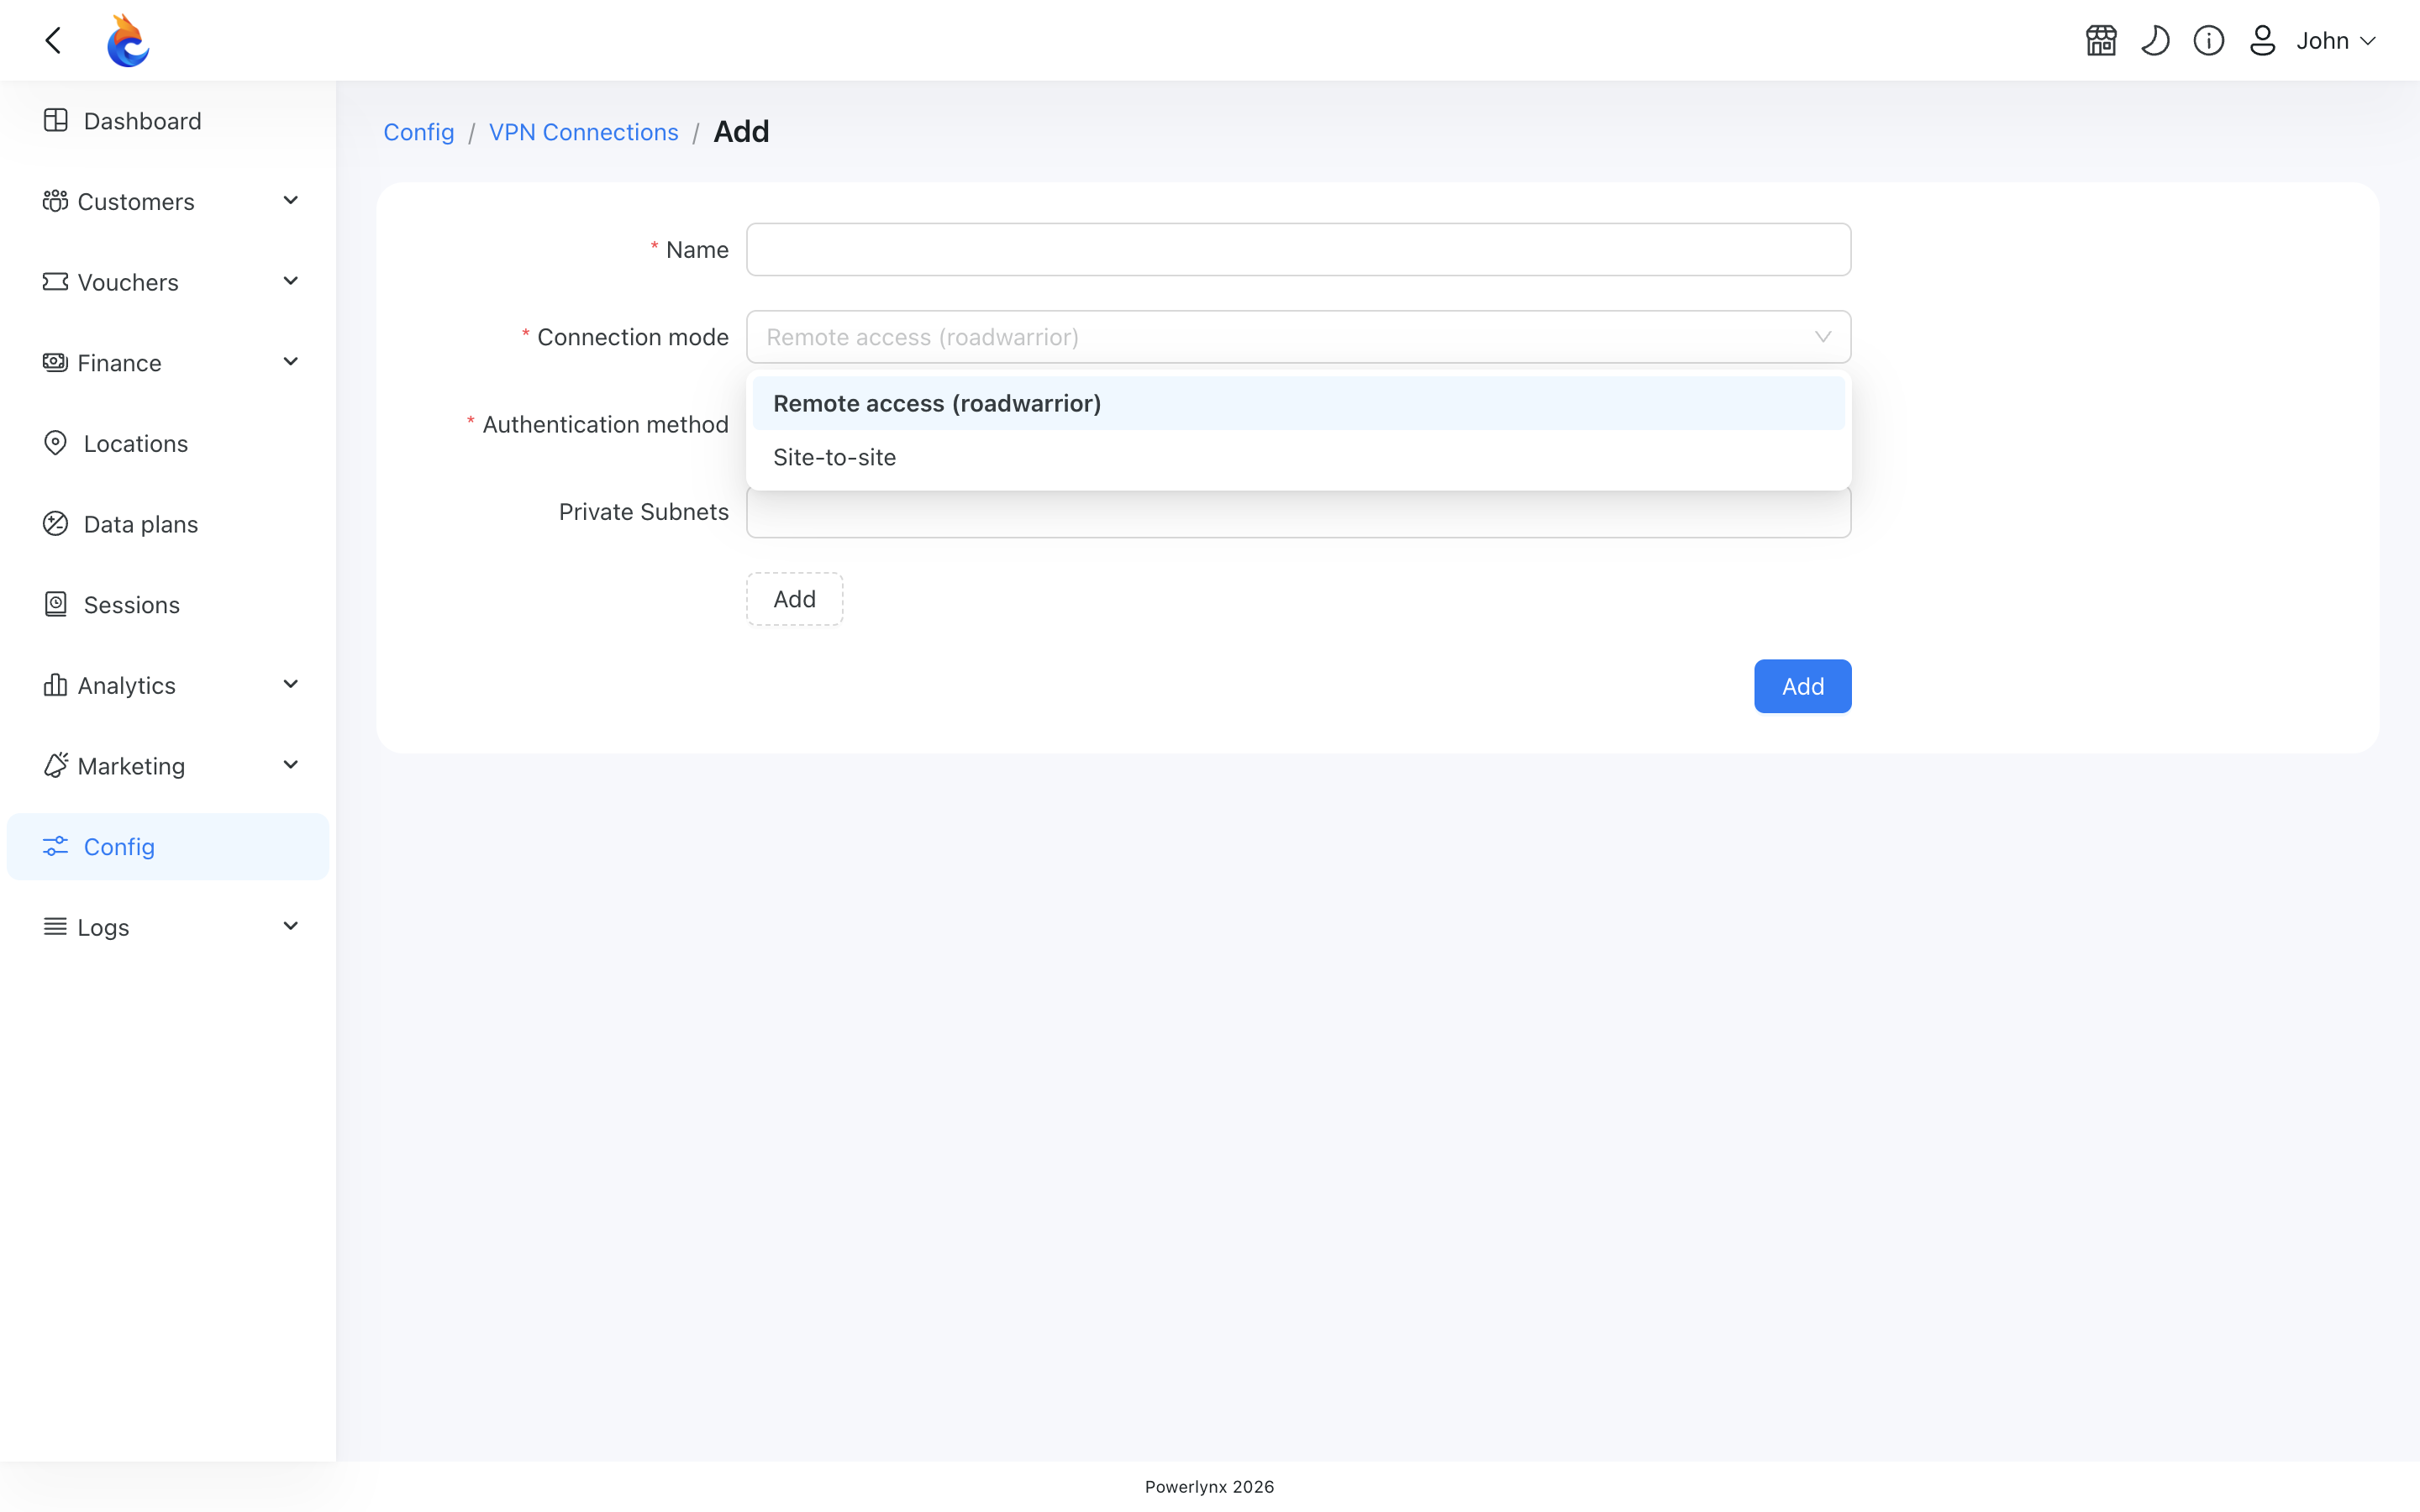Open the Sessions menu item
Image resolution: width=2420 pixels, height=1512 pixels.
click(168, 605)
